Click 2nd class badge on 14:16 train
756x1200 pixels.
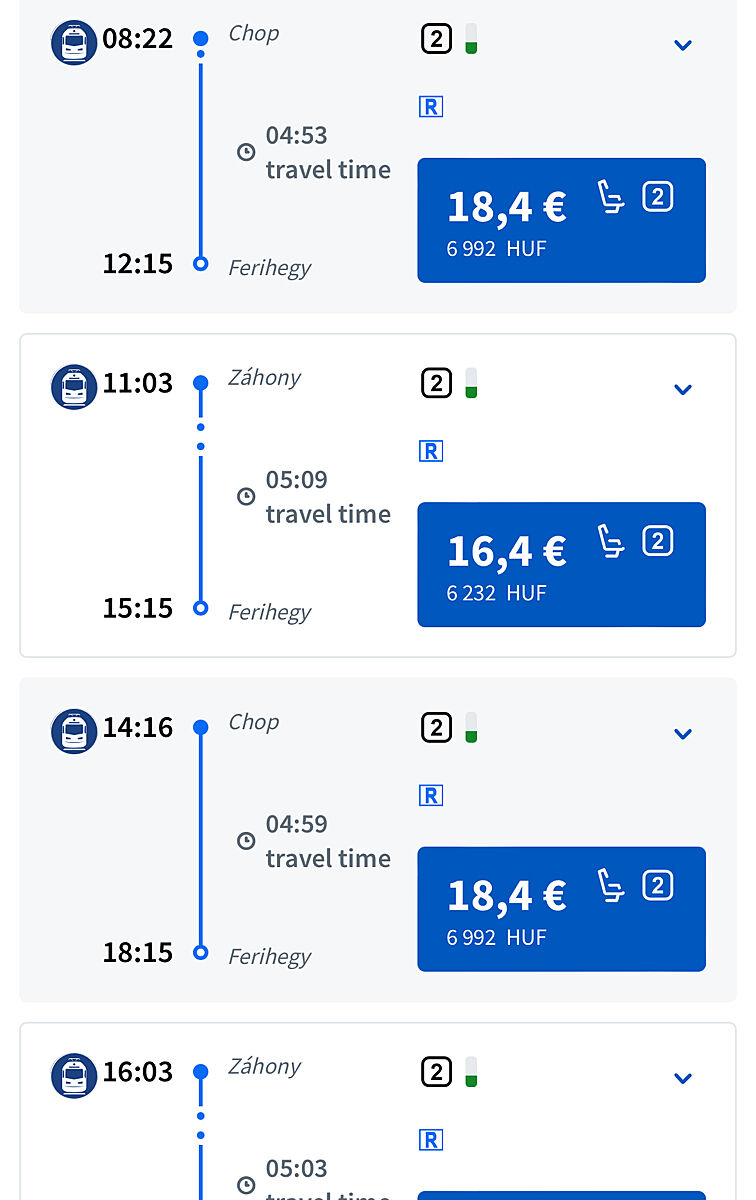[436, 728]
